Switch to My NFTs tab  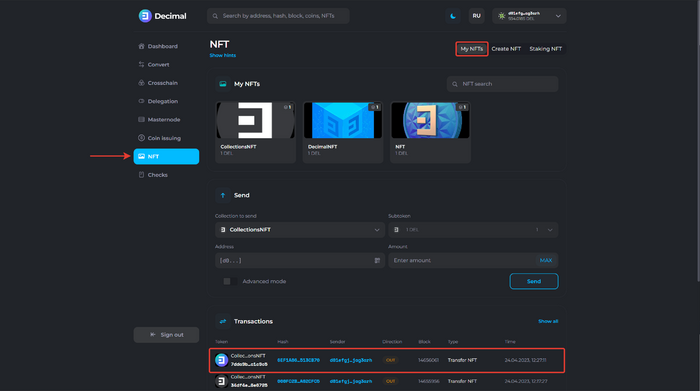[x=472, y=49]
